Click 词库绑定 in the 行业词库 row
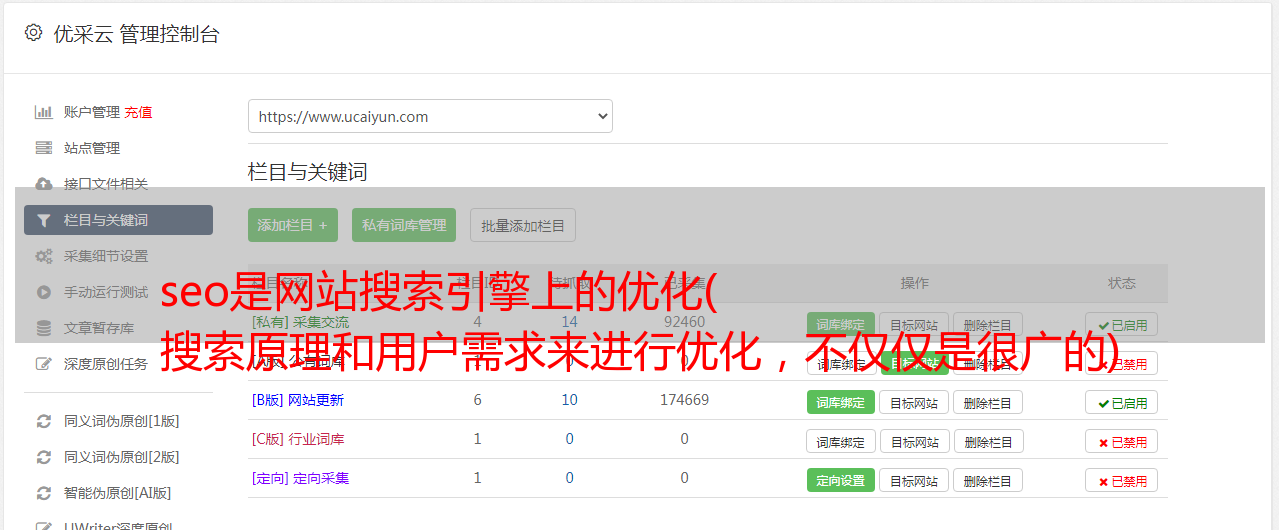 pyautogui.click(x=841, y=441)
